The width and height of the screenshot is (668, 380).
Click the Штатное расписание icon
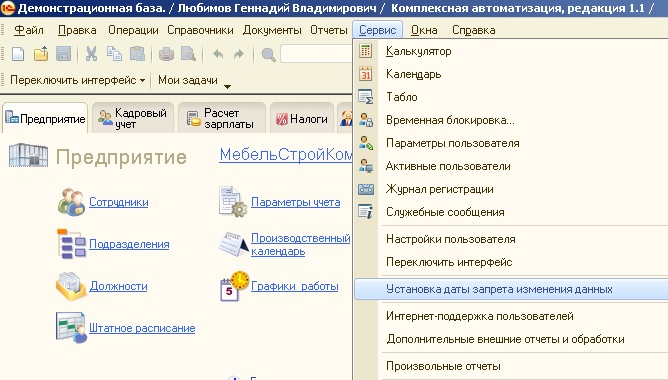point(71,328)
